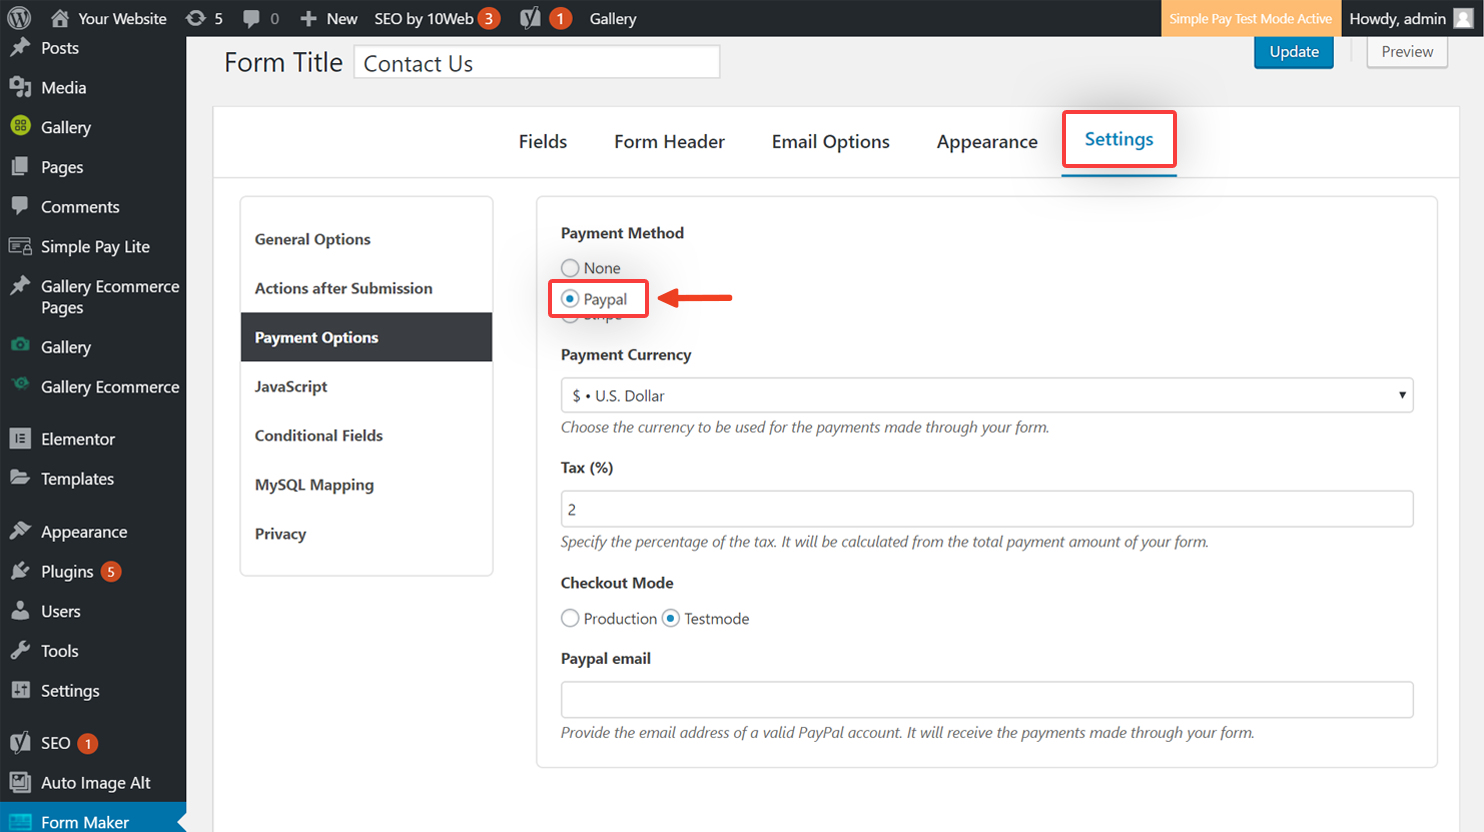This screenshot has height=832, width=1484.
Task: Click the Auto Image Alt icon
Action: (20, 783)
